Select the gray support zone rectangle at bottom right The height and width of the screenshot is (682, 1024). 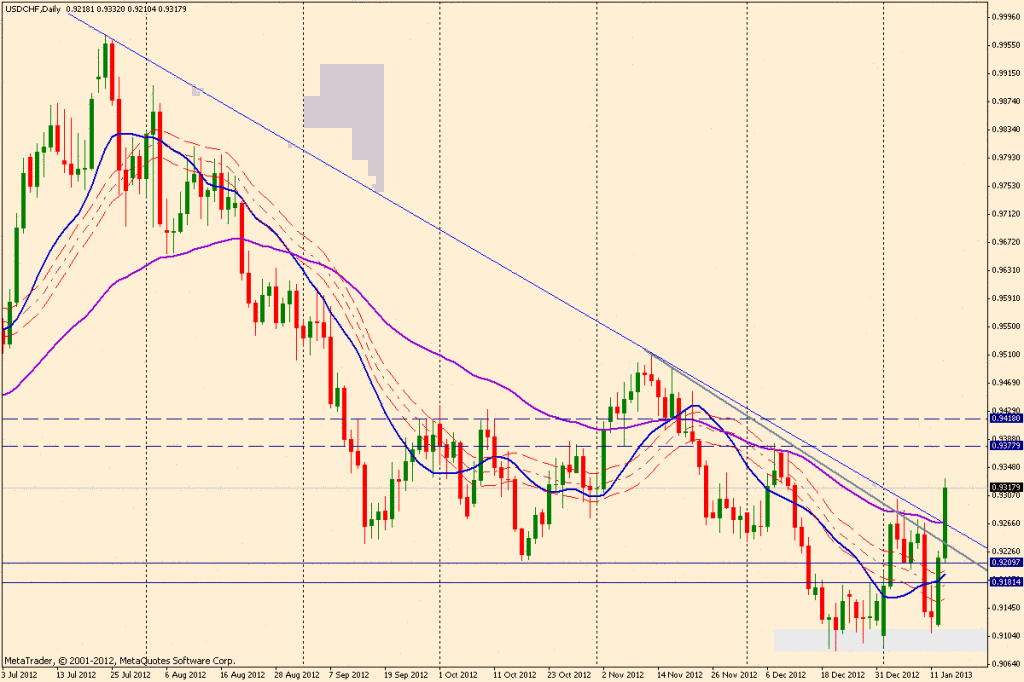coord(879,640)
